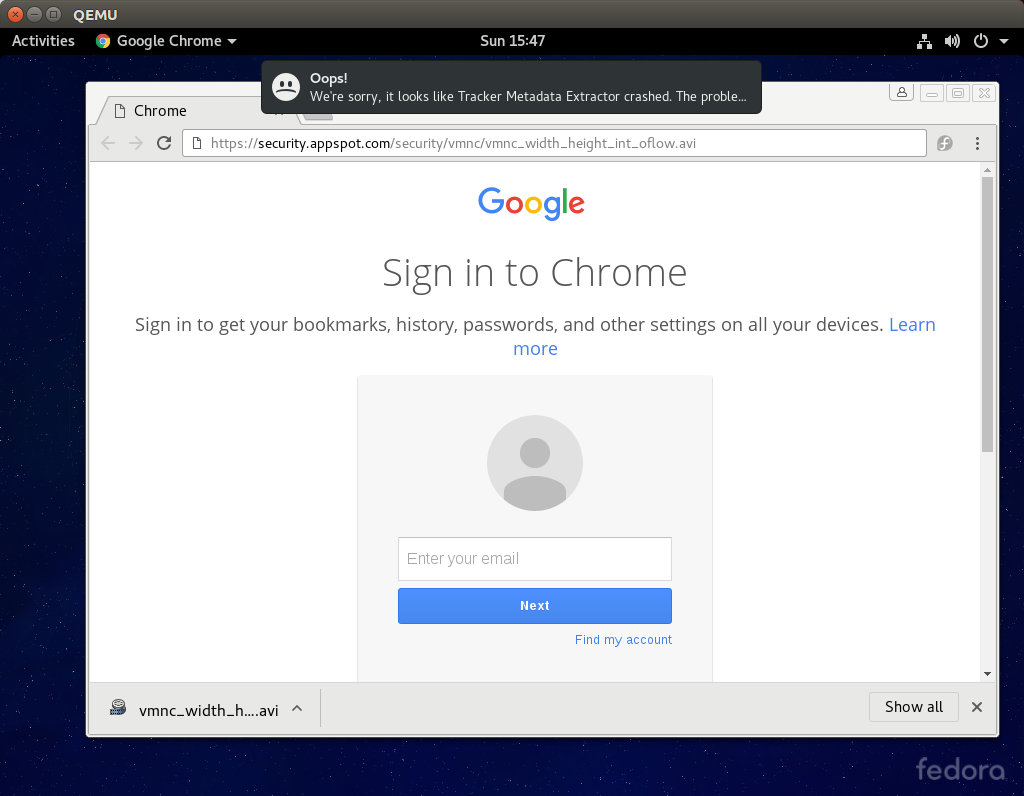The height and width of the screenshot is (796, 1024).
Task: Open the Chrome three-dot menu
Action: pos(977,144)
